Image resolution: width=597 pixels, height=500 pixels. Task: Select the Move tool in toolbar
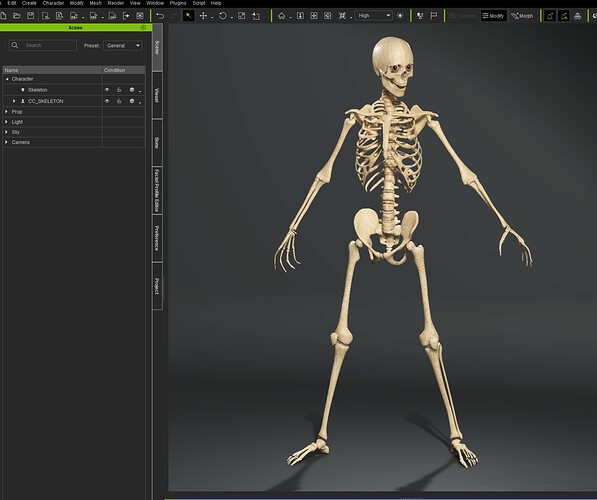(x=203, y=16)
